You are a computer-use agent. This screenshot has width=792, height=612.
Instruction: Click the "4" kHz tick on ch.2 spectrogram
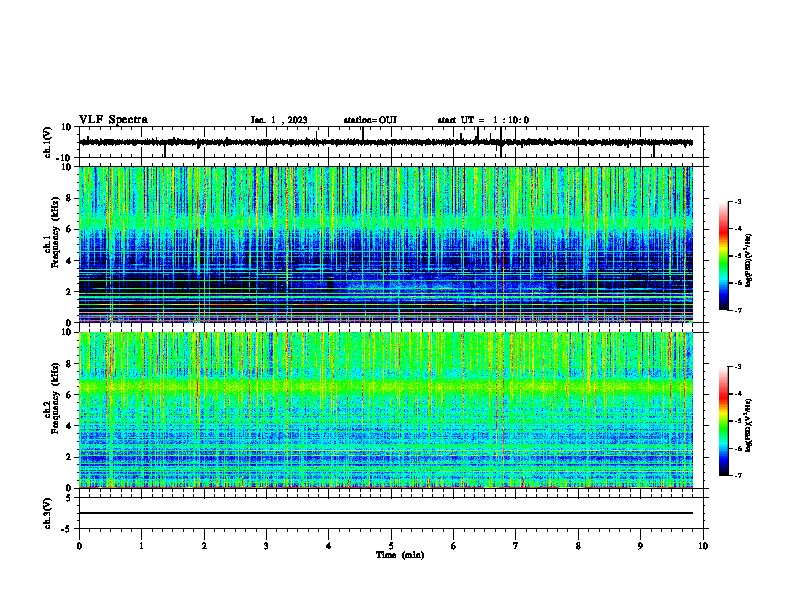click(69, 426)
